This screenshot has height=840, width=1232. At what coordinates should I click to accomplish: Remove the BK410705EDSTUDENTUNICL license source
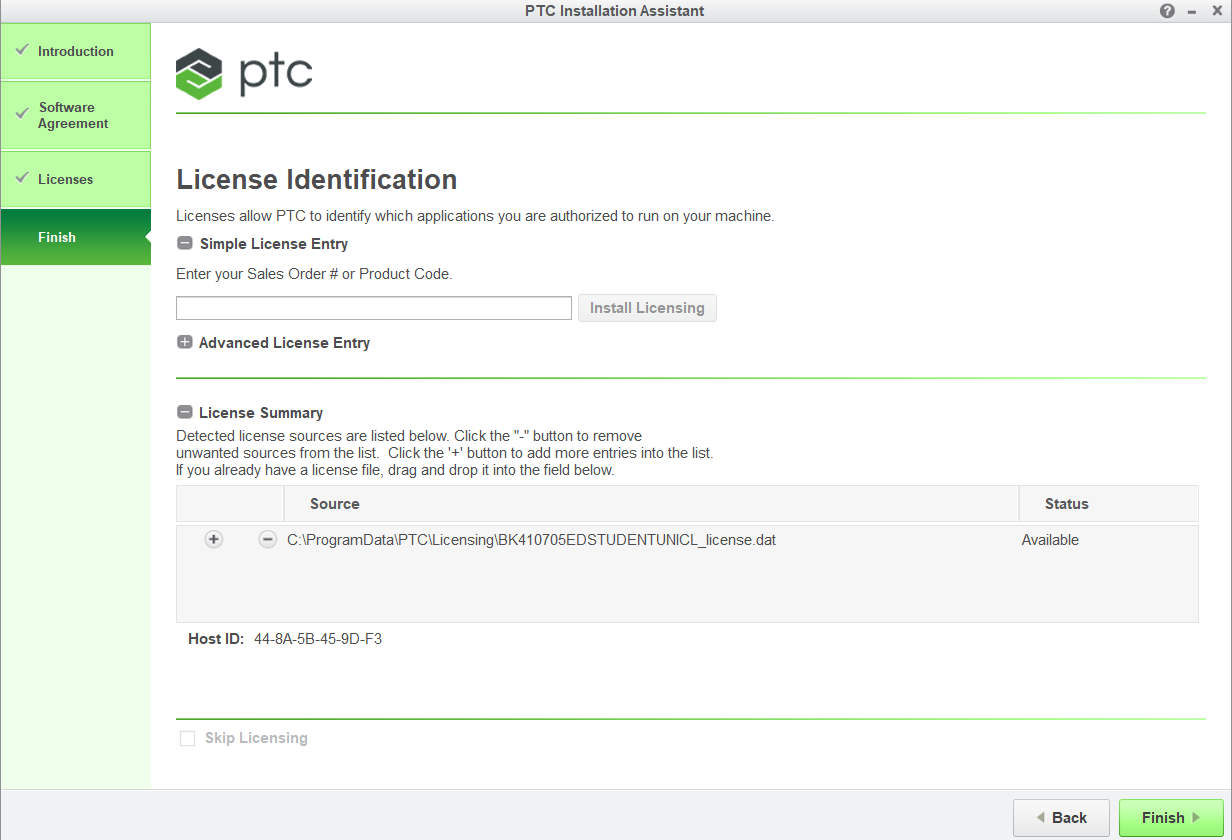(267, 539)
